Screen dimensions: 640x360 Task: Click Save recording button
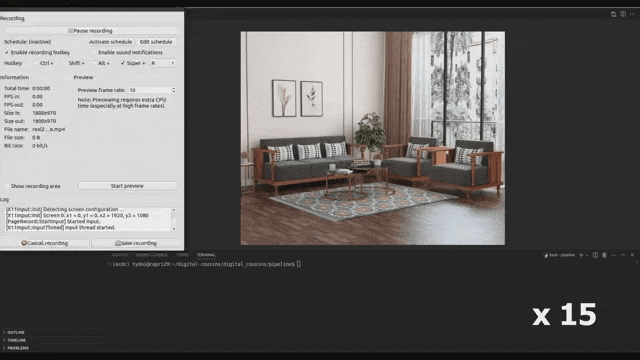coord(135,243)
